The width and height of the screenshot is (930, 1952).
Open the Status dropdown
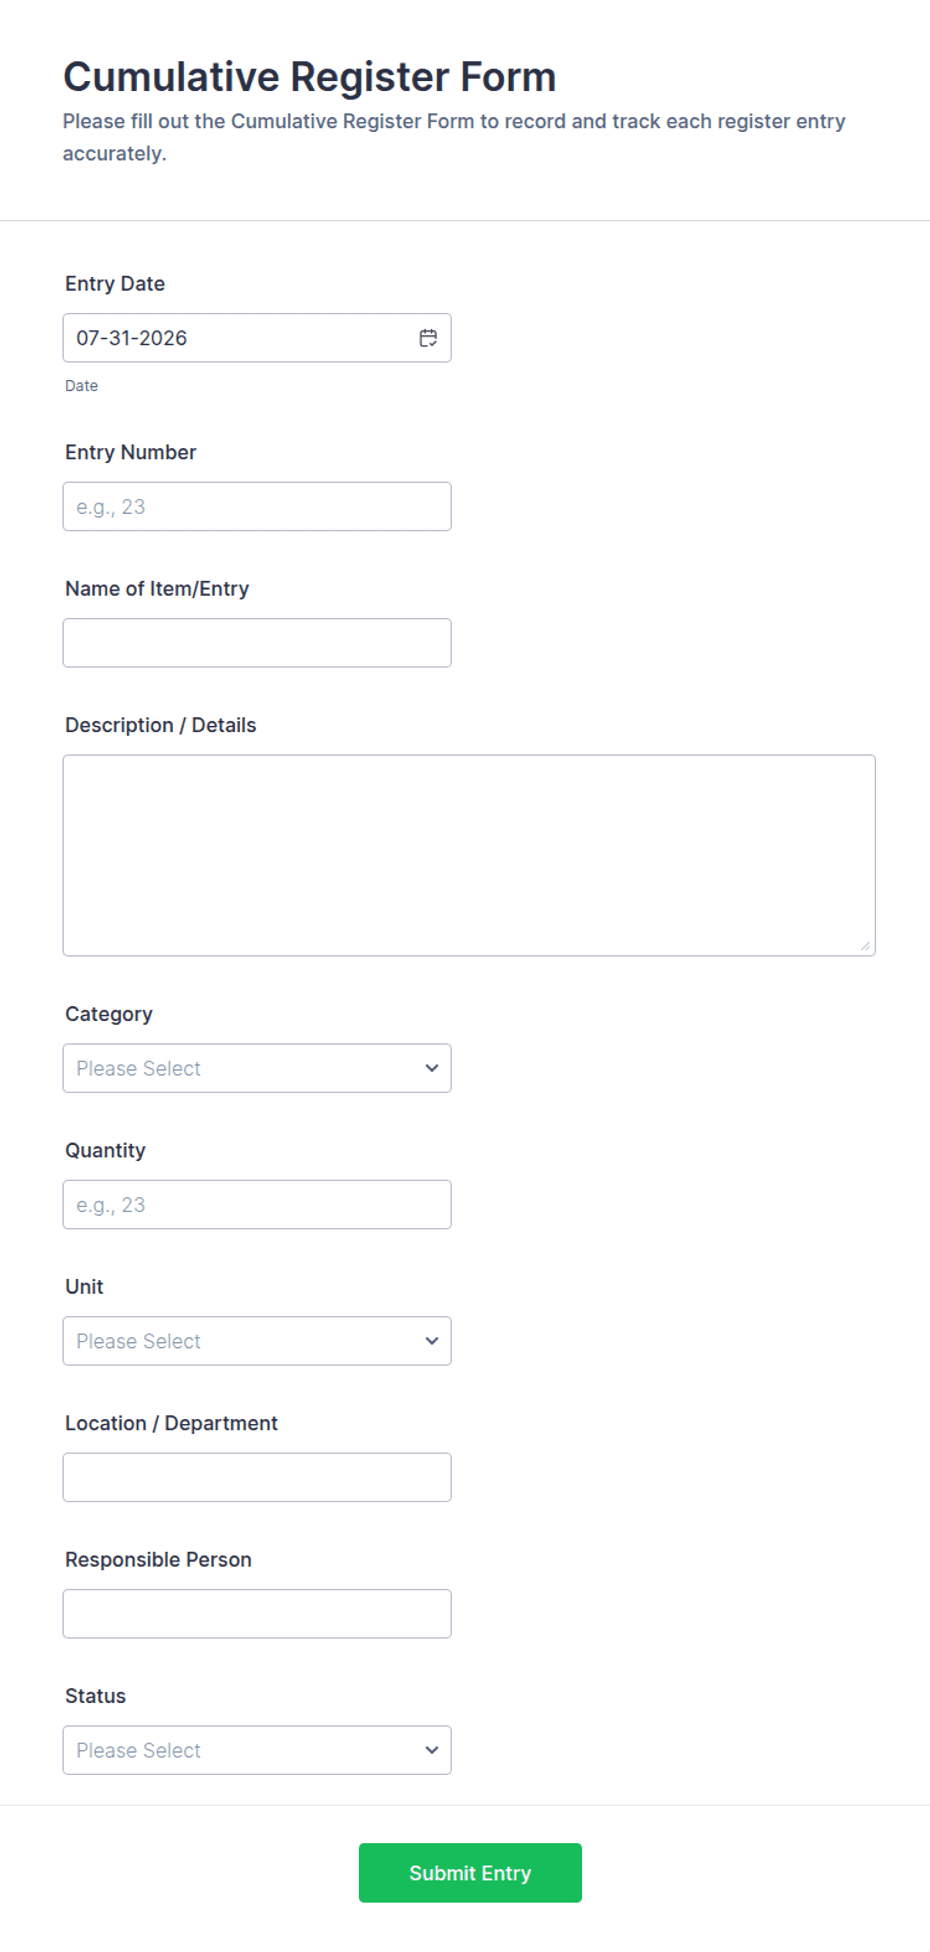tap(257, 1751)
